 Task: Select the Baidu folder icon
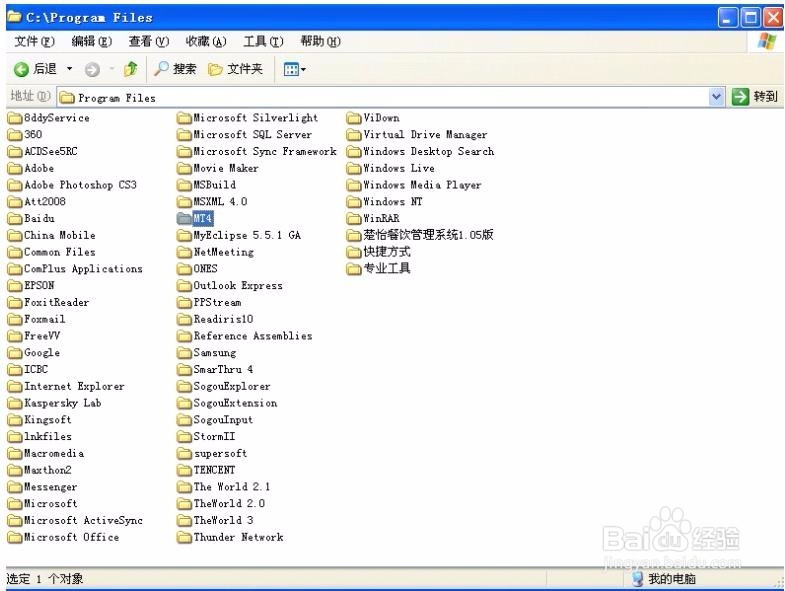click(15, 218)
